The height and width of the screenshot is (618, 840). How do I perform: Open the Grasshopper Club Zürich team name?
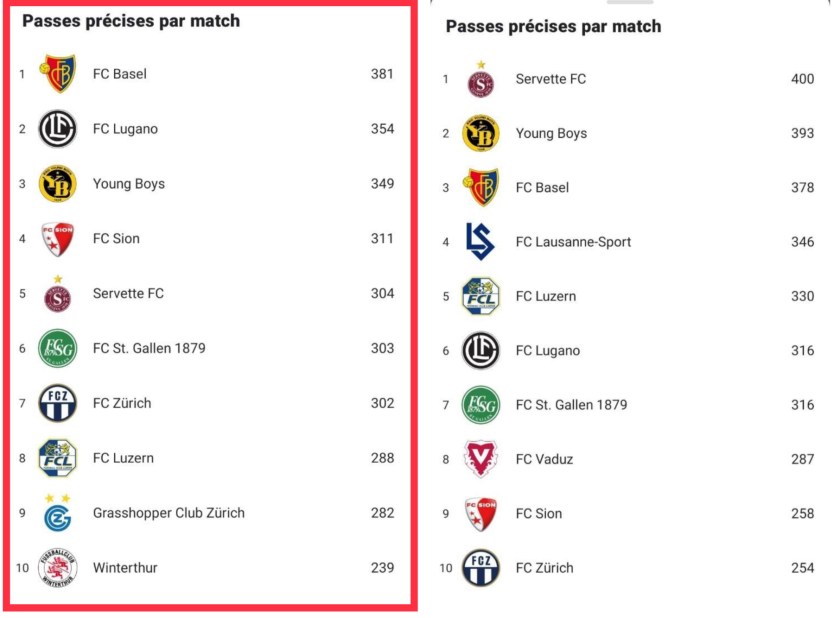tap(168, 513)
